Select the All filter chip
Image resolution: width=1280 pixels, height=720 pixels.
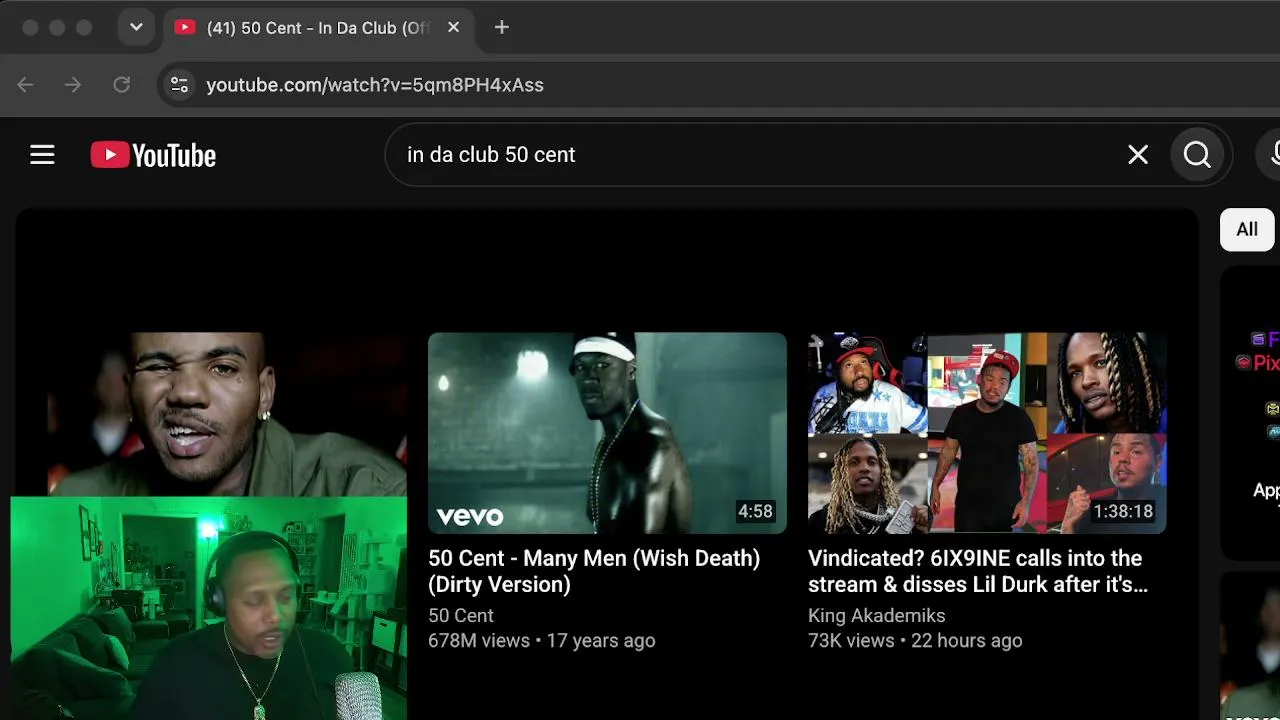(1247, 230)
